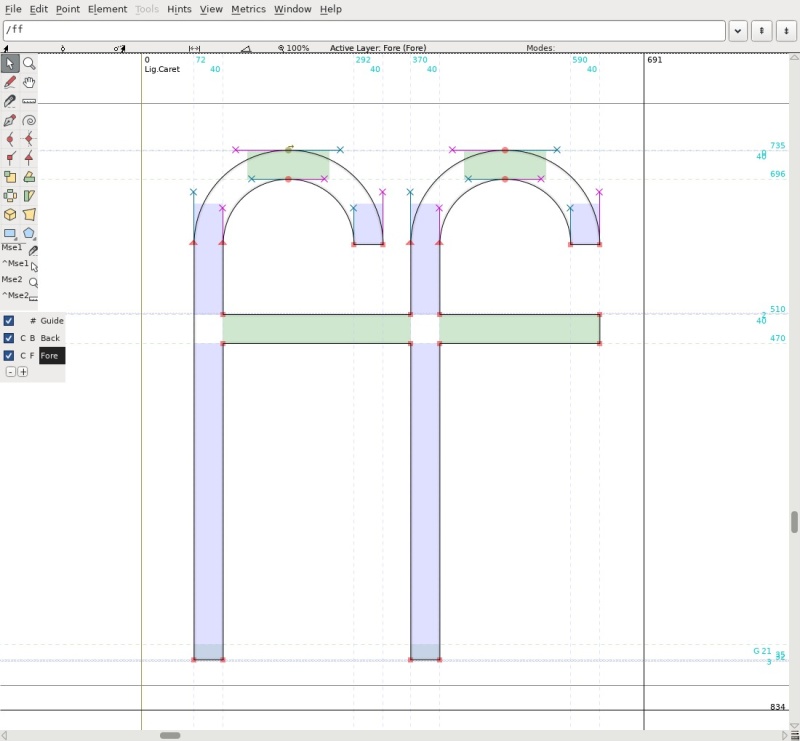Select the Spiro spiral tool
The height and width of the screenshot is (741, 800).
click(x=29, y=120)
